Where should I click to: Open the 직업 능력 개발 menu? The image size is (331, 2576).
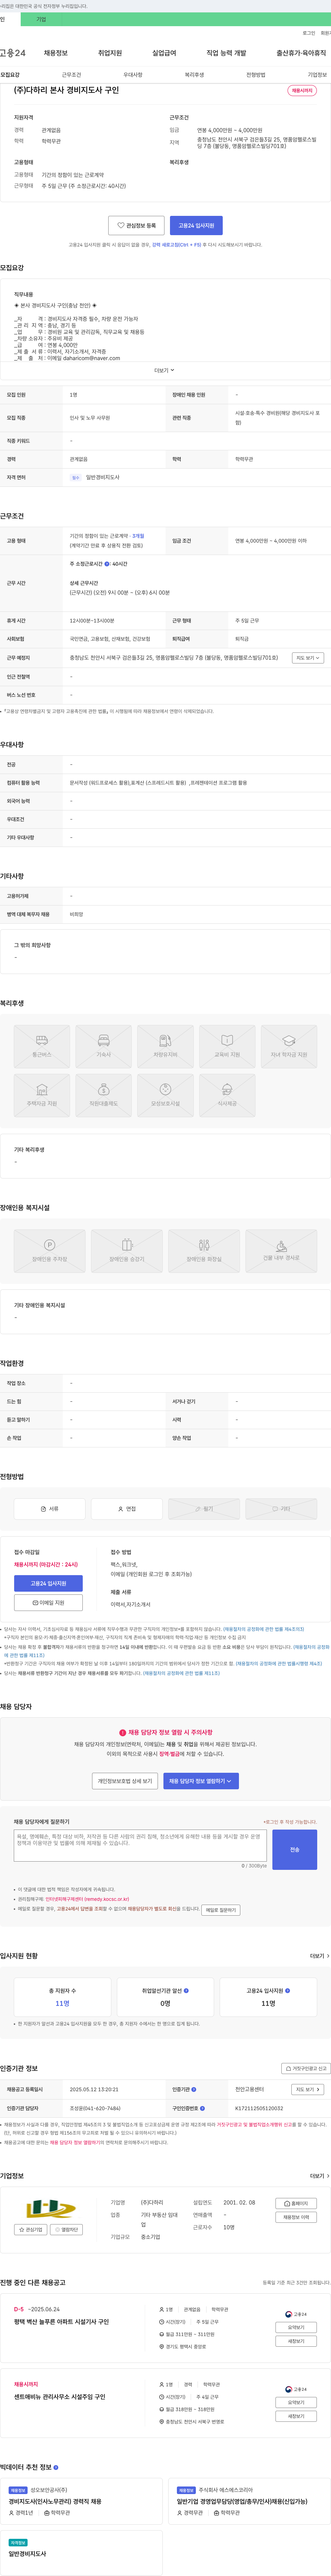[226, 53]
